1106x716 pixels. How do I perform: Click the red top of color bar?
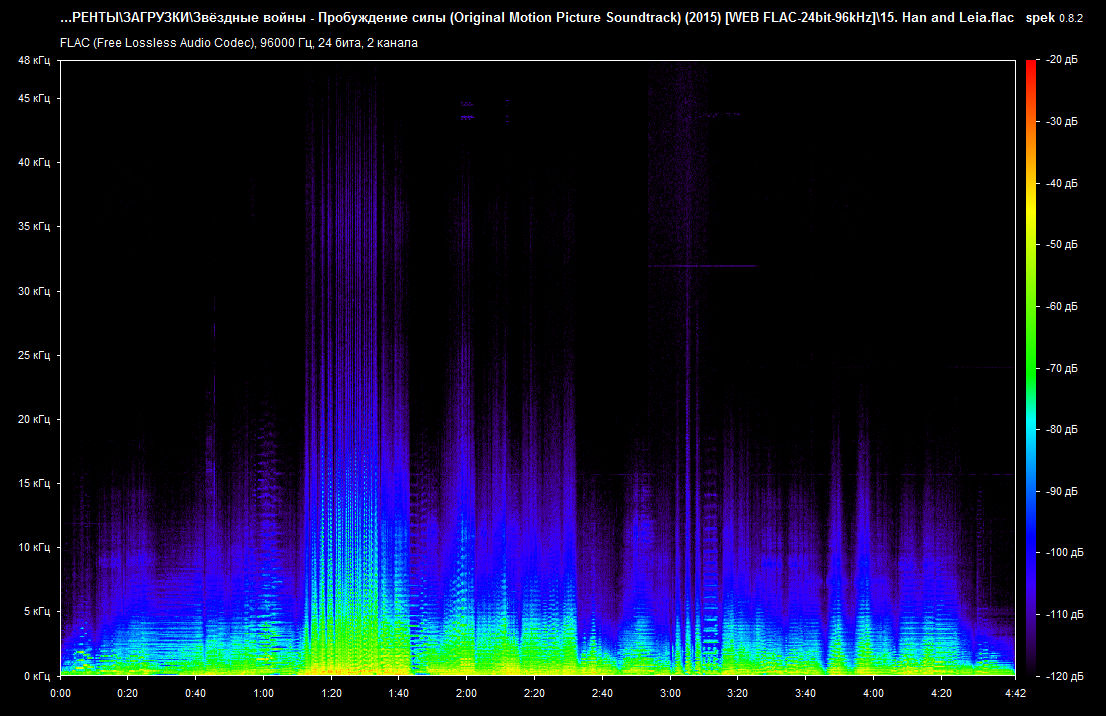click(x=1031, y=66)
